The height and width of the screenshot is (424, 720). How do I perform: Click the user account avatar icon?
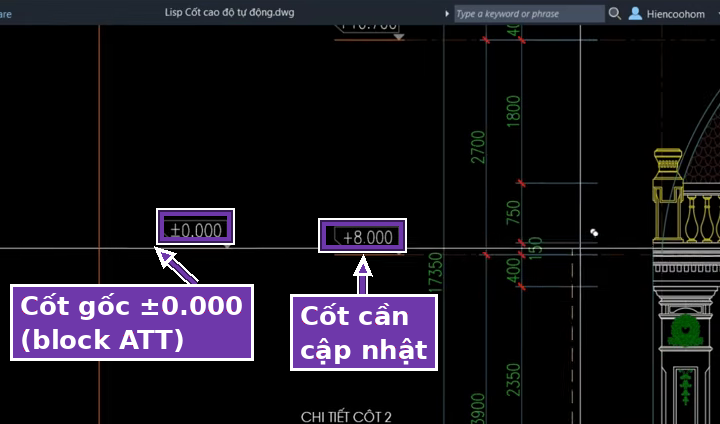(635, 14)
